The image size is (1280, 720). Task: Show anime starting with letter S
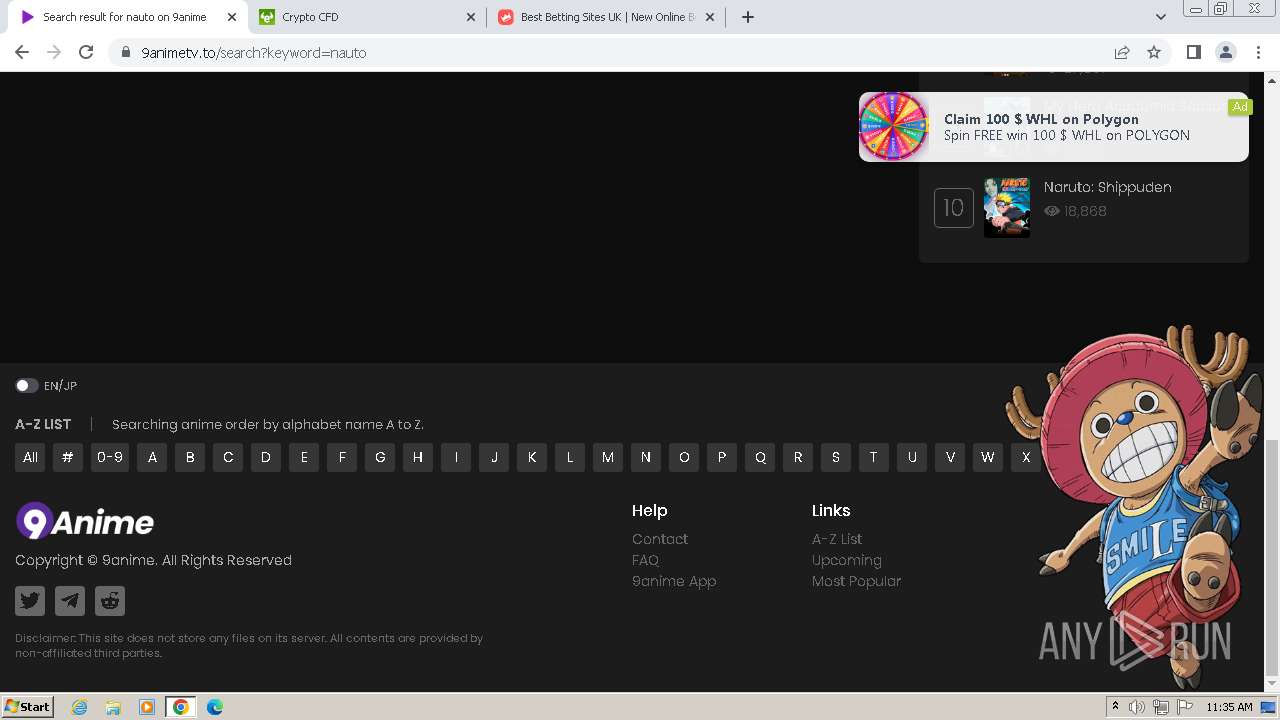coord(836,457)
